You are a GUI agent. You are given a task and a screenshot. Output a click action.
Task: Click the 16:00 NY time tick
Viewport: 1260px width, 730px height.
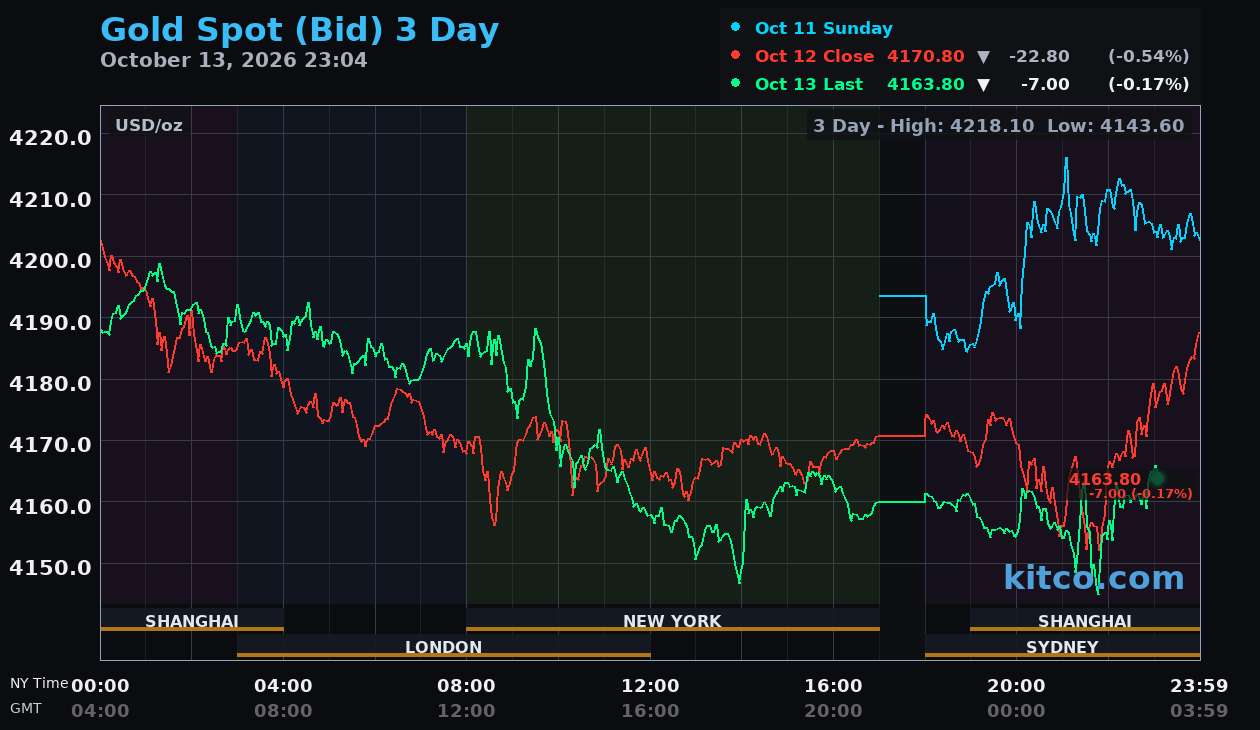833,686
